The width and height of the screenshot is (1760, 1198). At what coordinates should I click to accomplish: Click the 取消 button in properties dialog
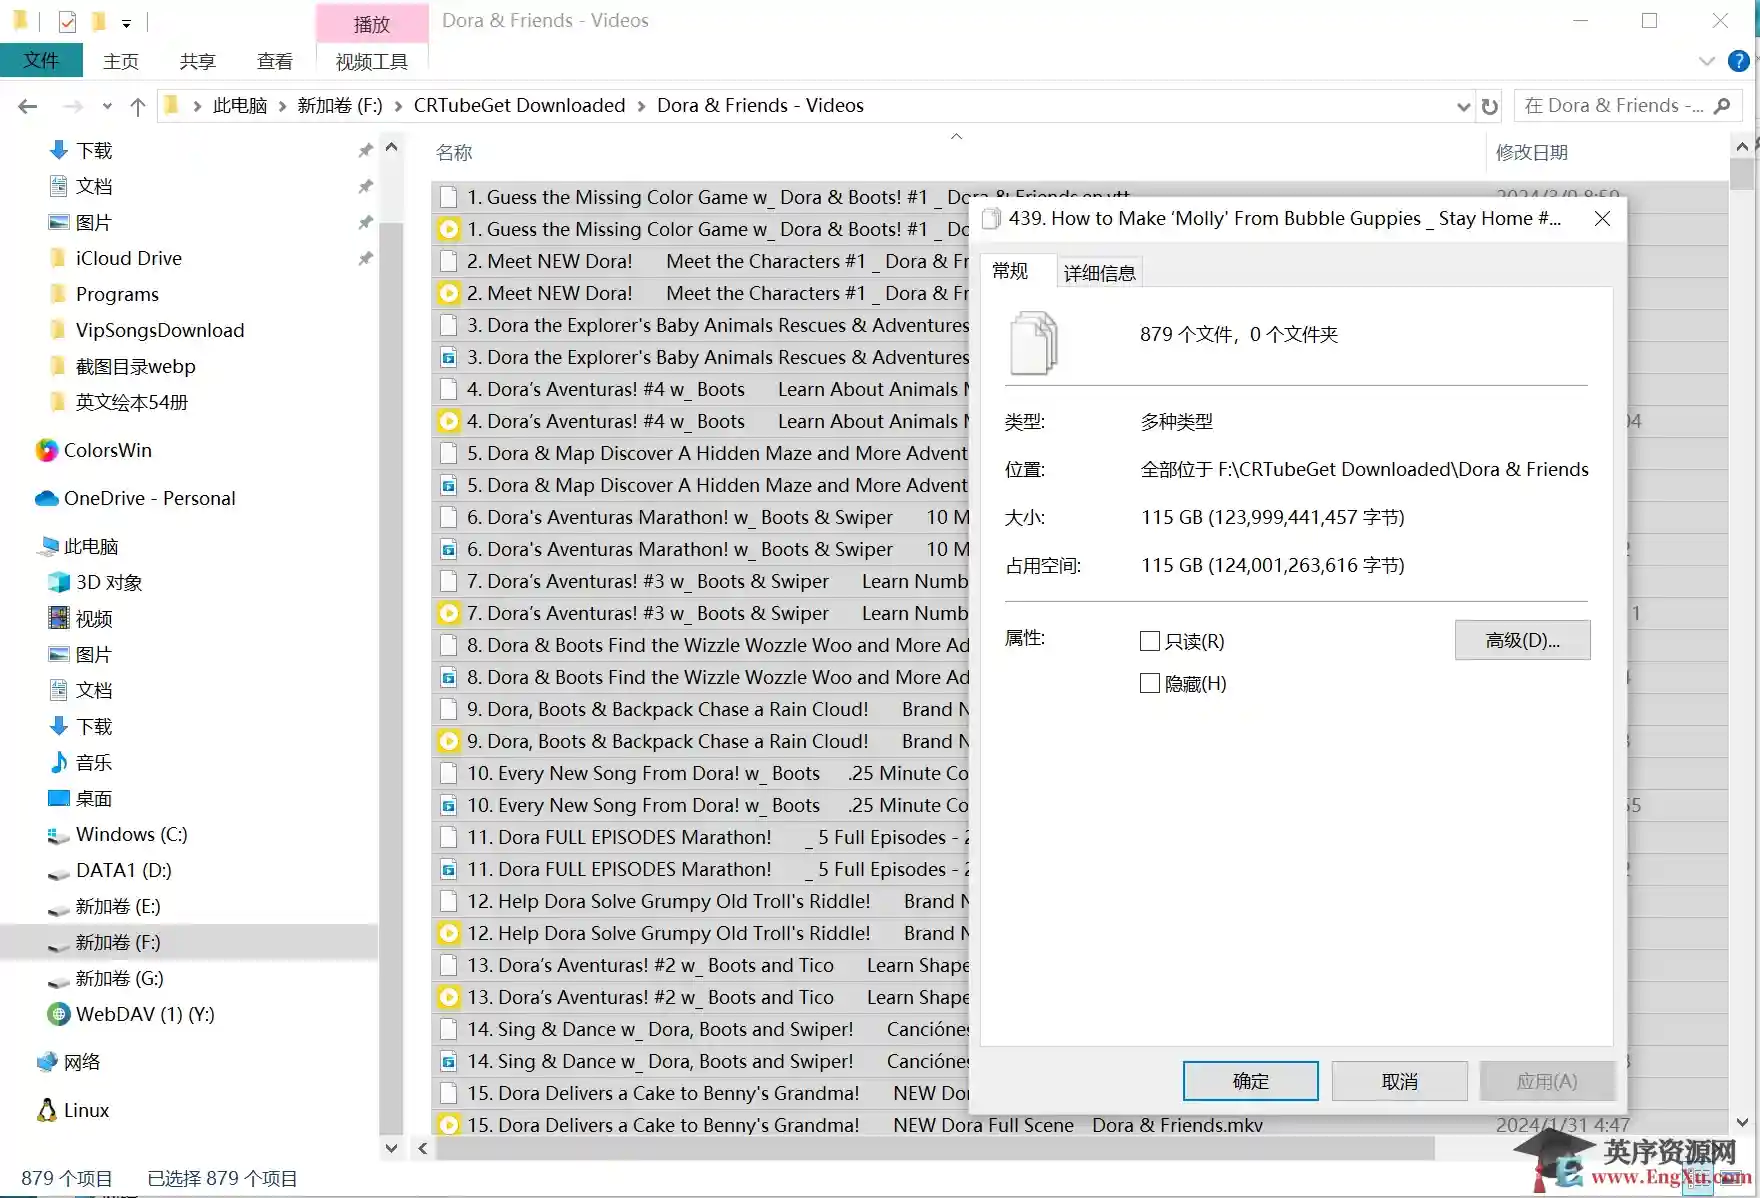(x=1399, y=1081)
